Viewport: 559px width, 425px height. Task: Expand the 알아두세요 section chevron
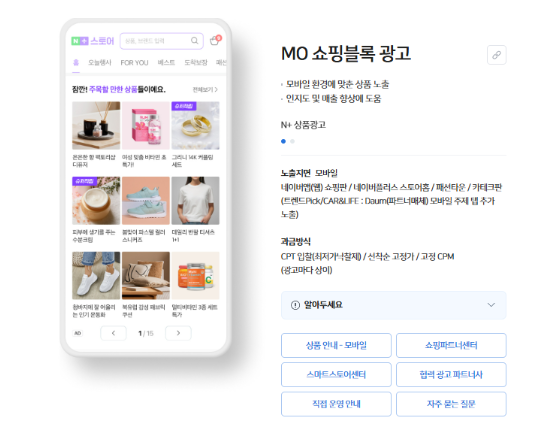click(491, 305)
